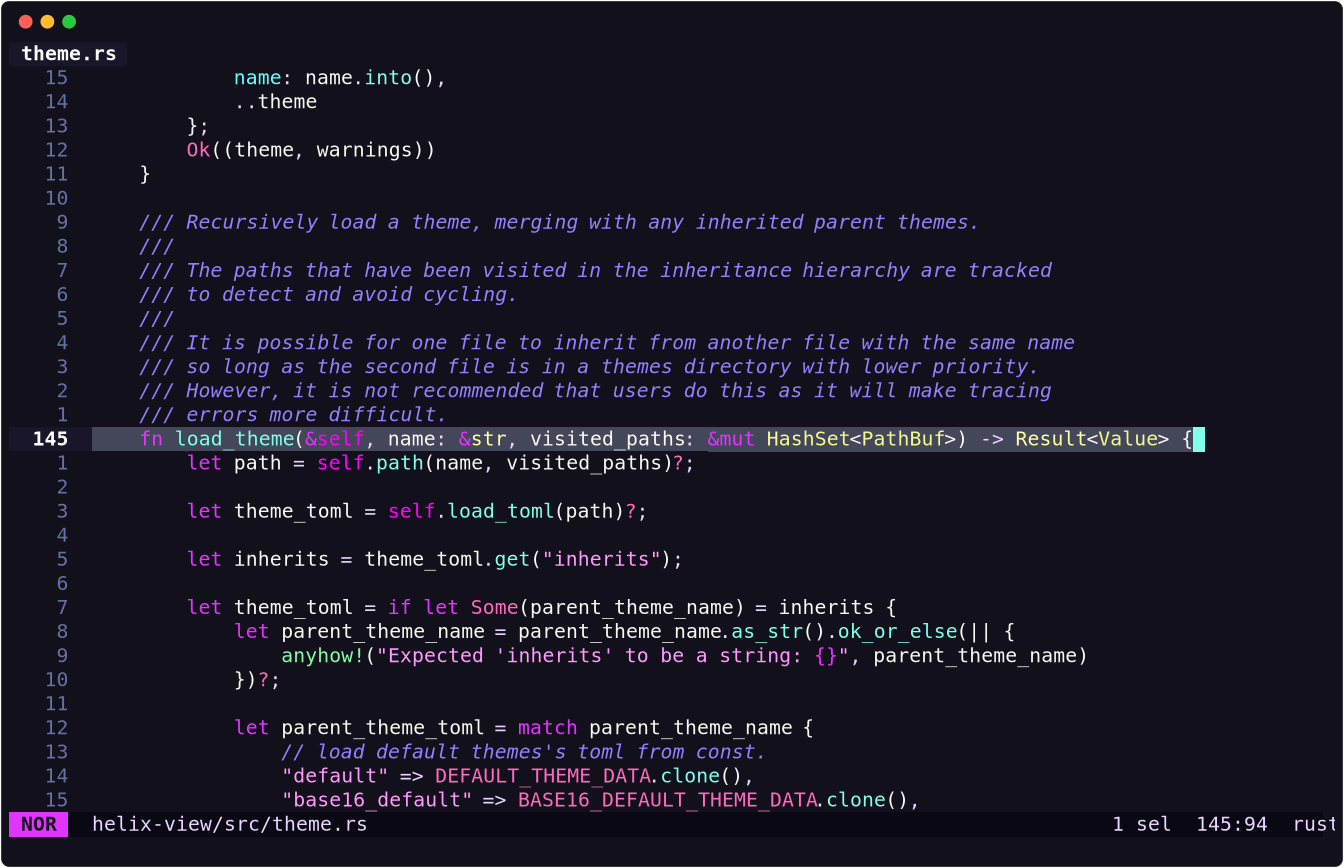Viewport: 1344px width, 868px height.
Task: Select the theme.rs buffer tab
Action: coord(68,54)
